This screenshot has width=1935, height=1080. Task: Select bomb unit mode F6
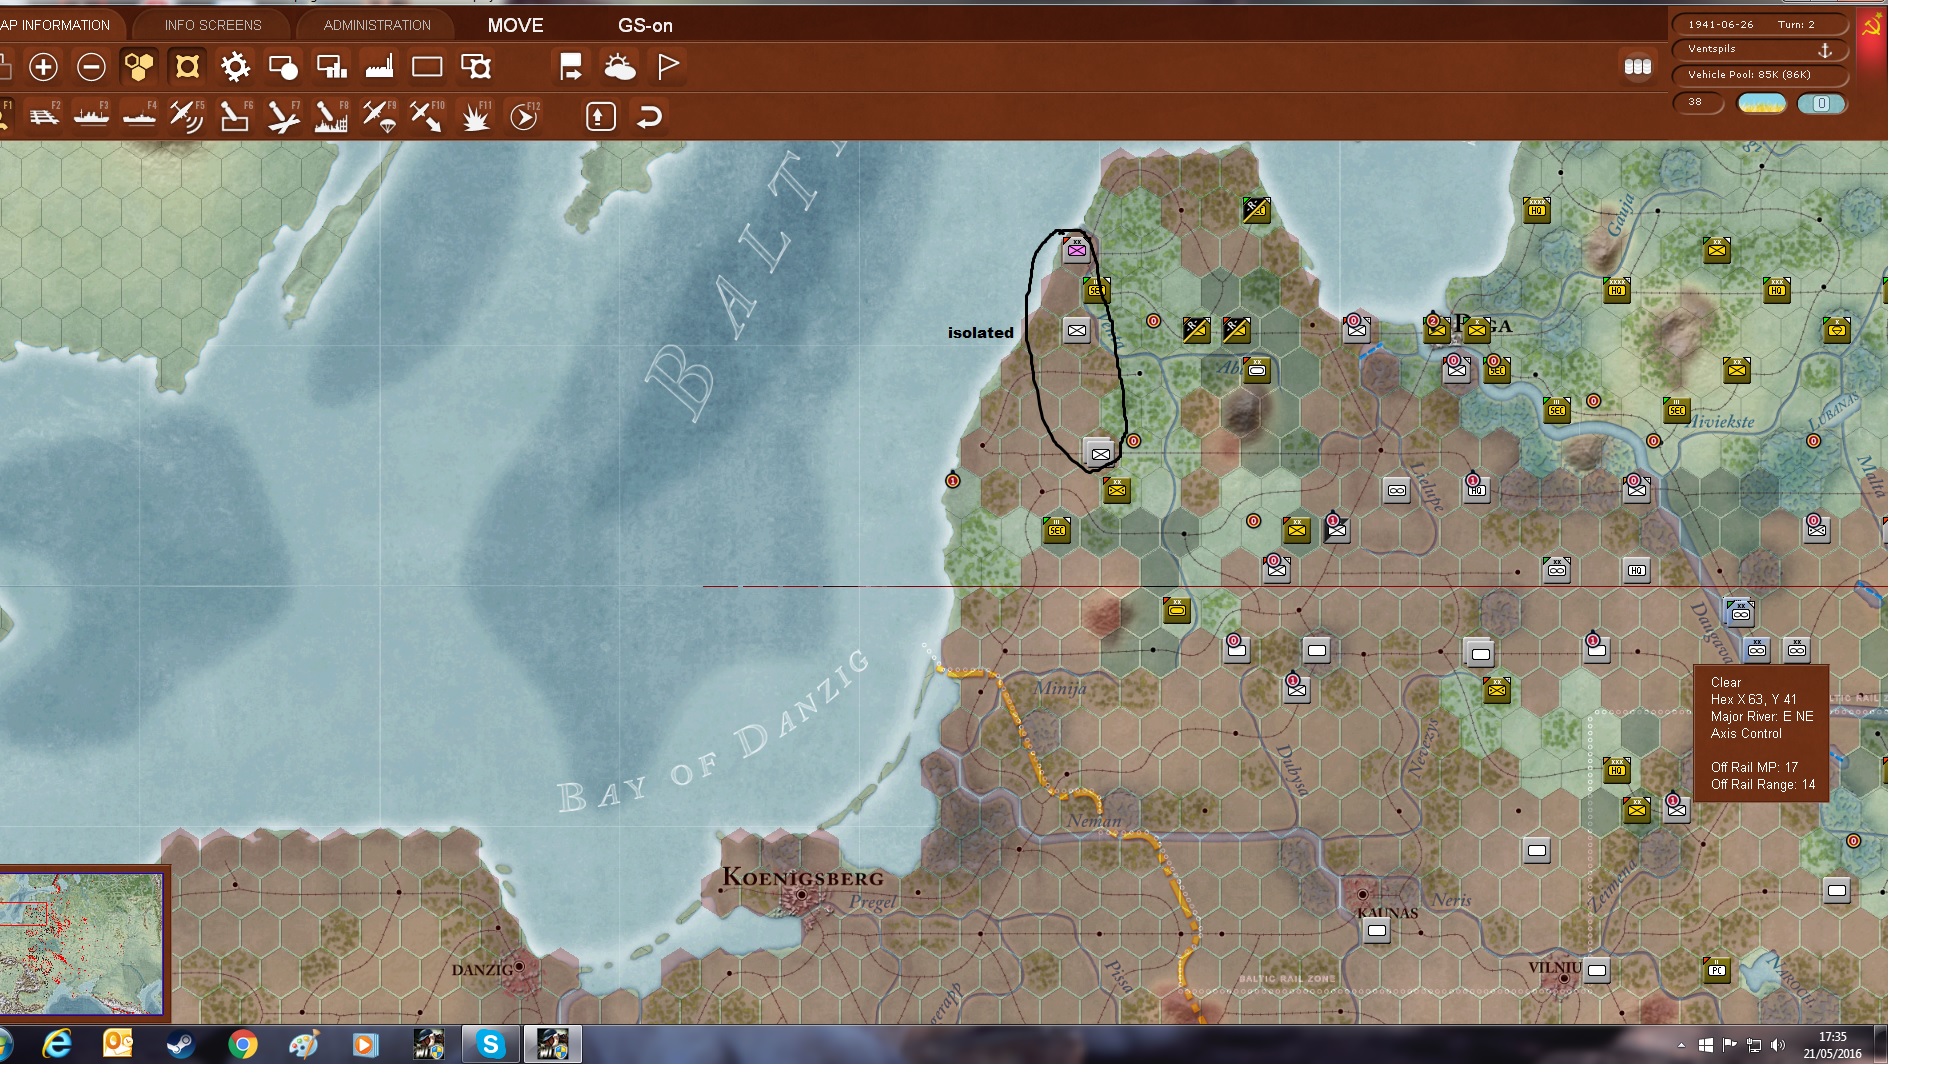pyautogui.click(x=235, y=116)
